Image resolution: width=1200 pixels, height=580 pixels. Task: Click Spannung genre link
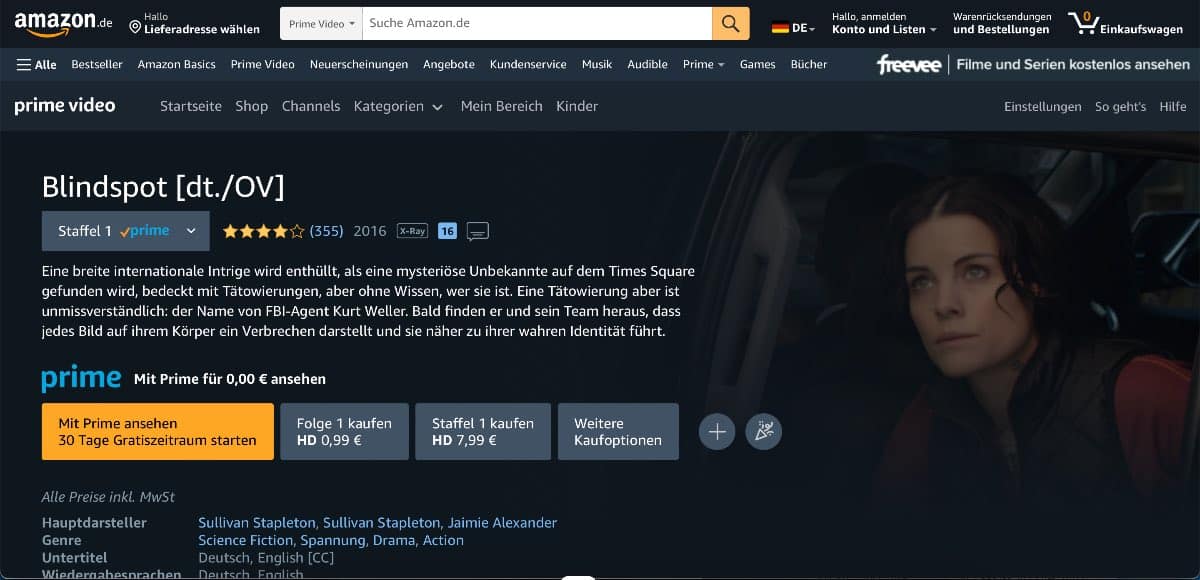coord(333,540)
